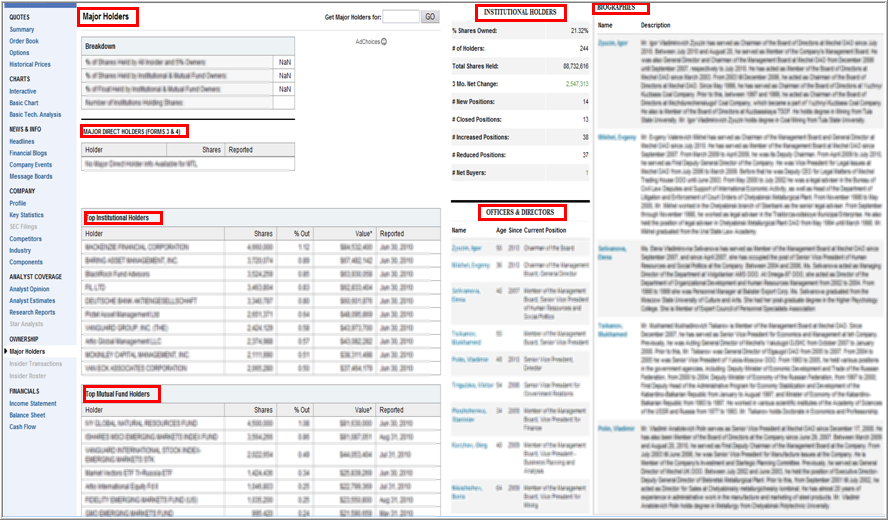The image size is (888, 520).
Task: Show news Headlines
Action: 22,142
